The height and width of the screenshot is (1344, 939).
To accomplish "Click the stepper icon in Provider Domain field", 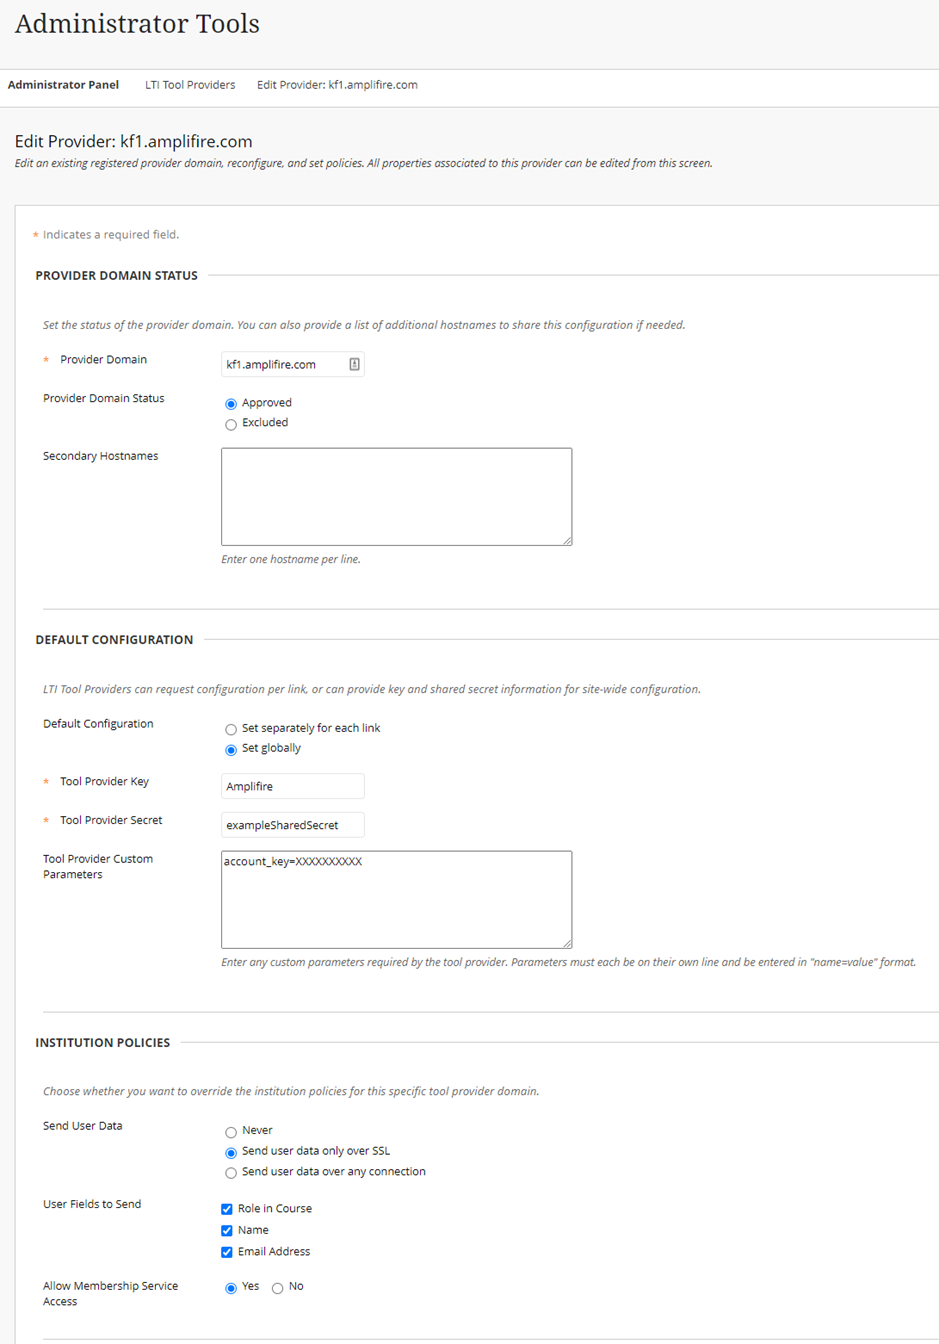I will (x=354, y=364).
